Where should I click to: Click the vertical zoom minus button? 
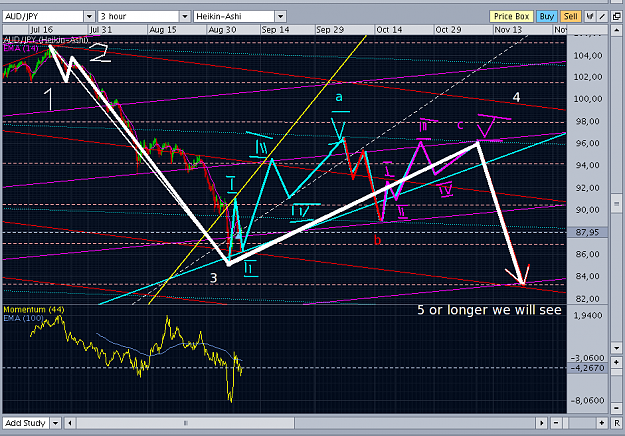[x=617, y=408]
